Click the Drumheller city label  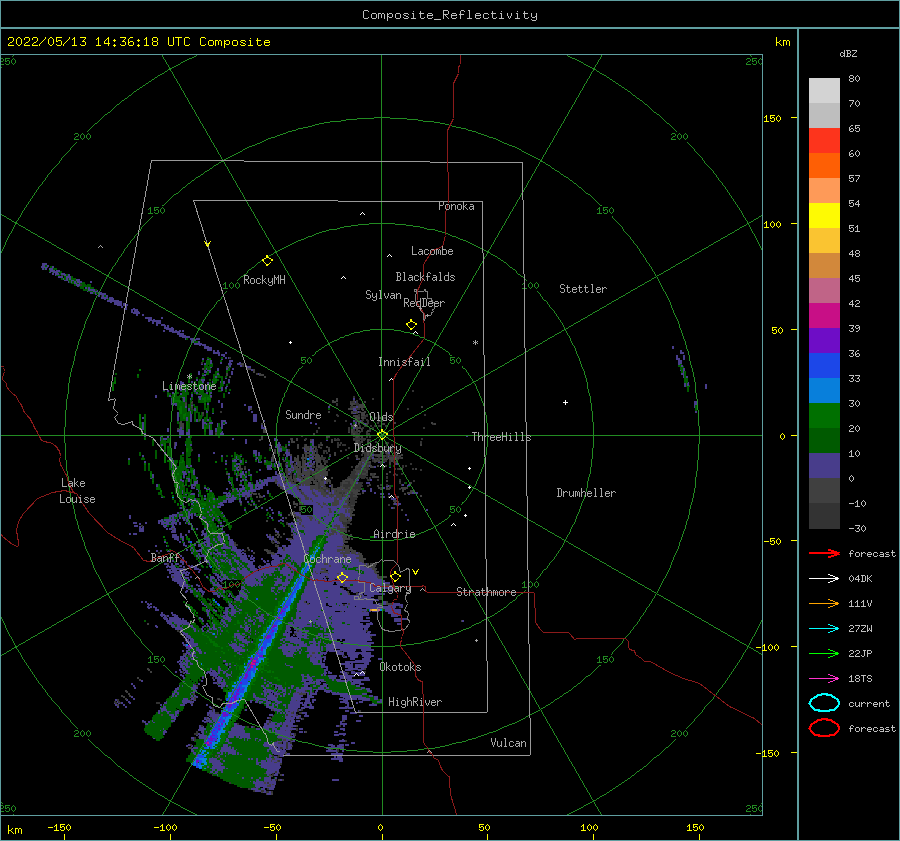(586, 493)
